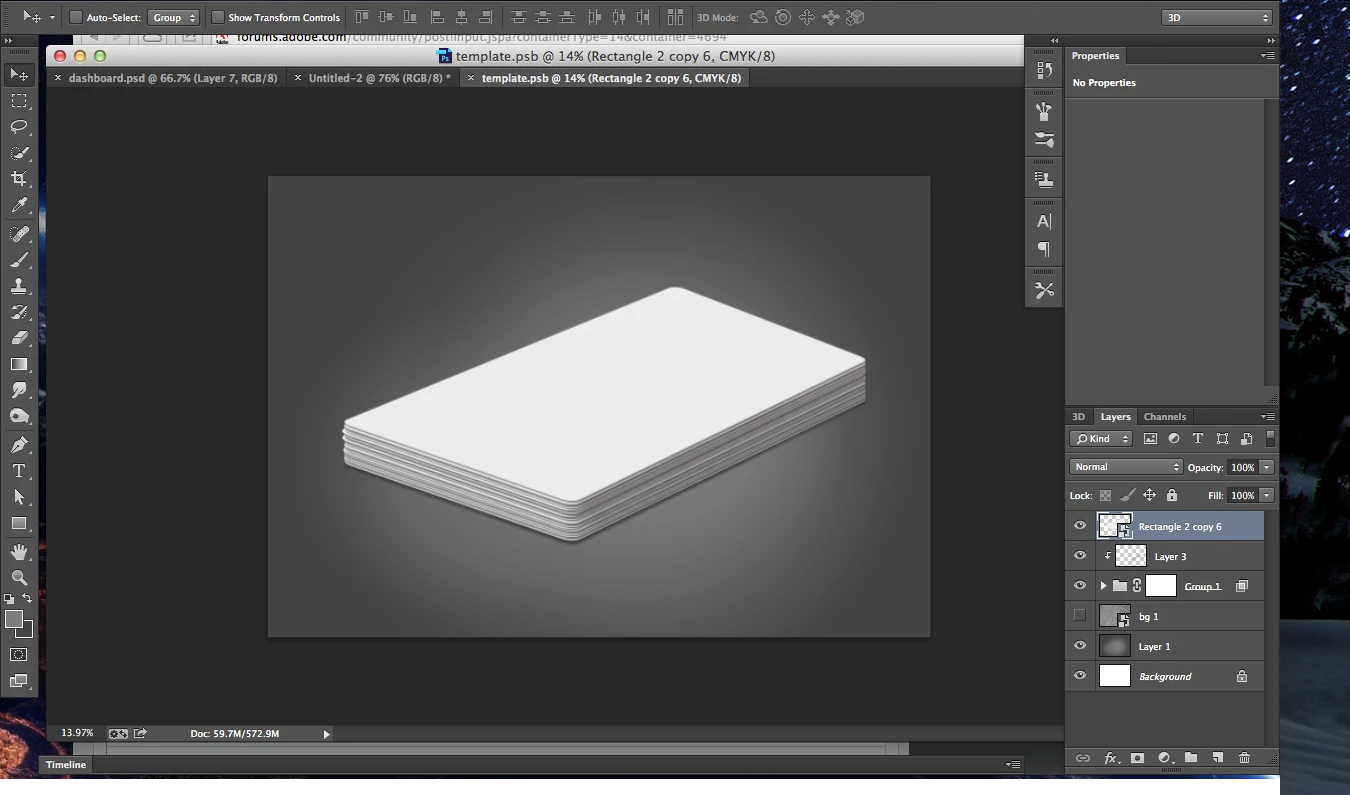This screenshot has width=1350, height=795.
Task: Toggle lock transparent pixels
Action: [x=1105, y=495]
